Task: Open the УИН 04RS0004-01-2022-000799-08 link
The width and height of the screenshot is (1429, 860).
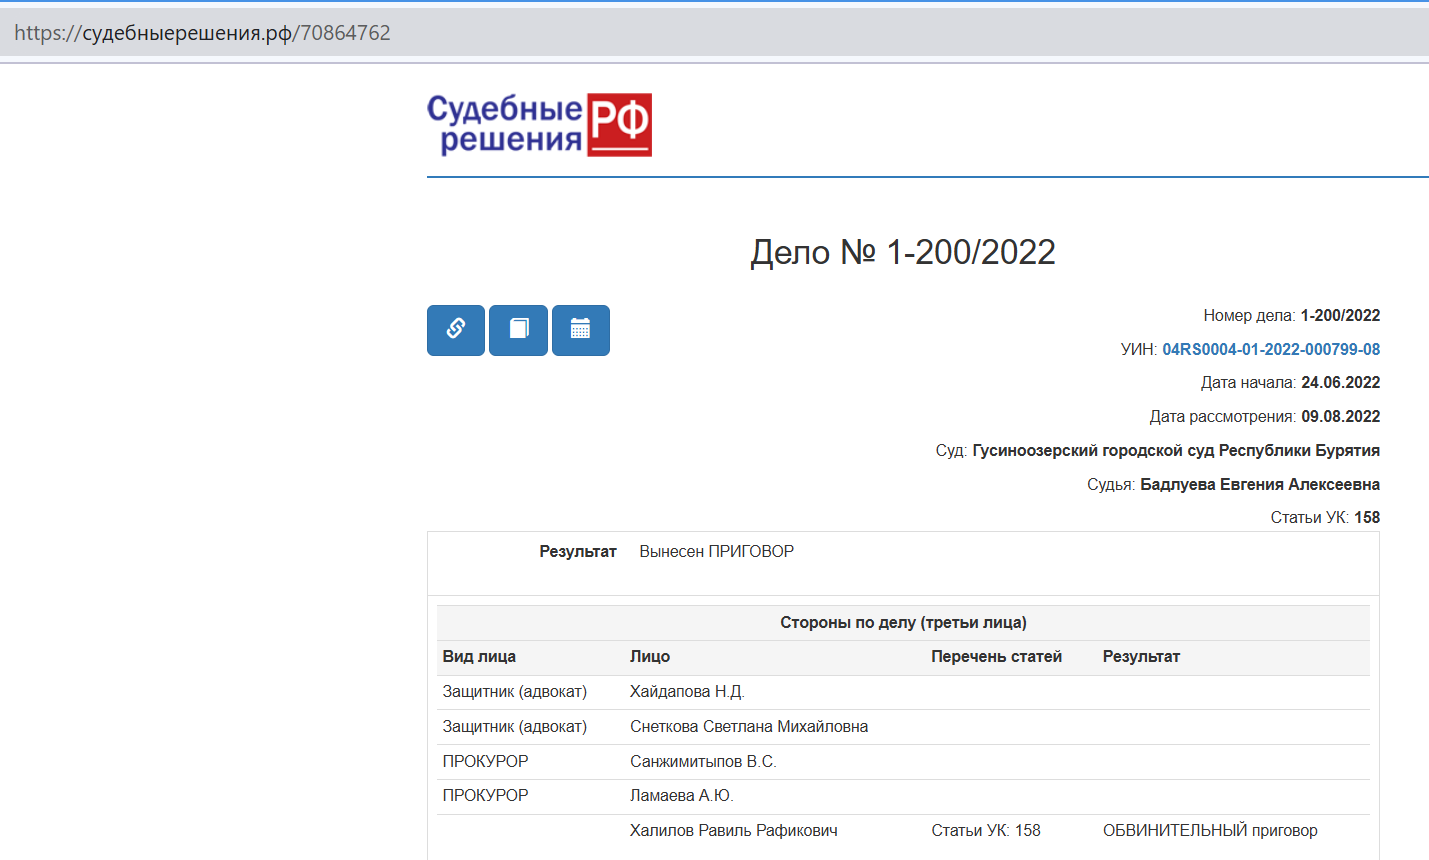Action: point(1270,349)
